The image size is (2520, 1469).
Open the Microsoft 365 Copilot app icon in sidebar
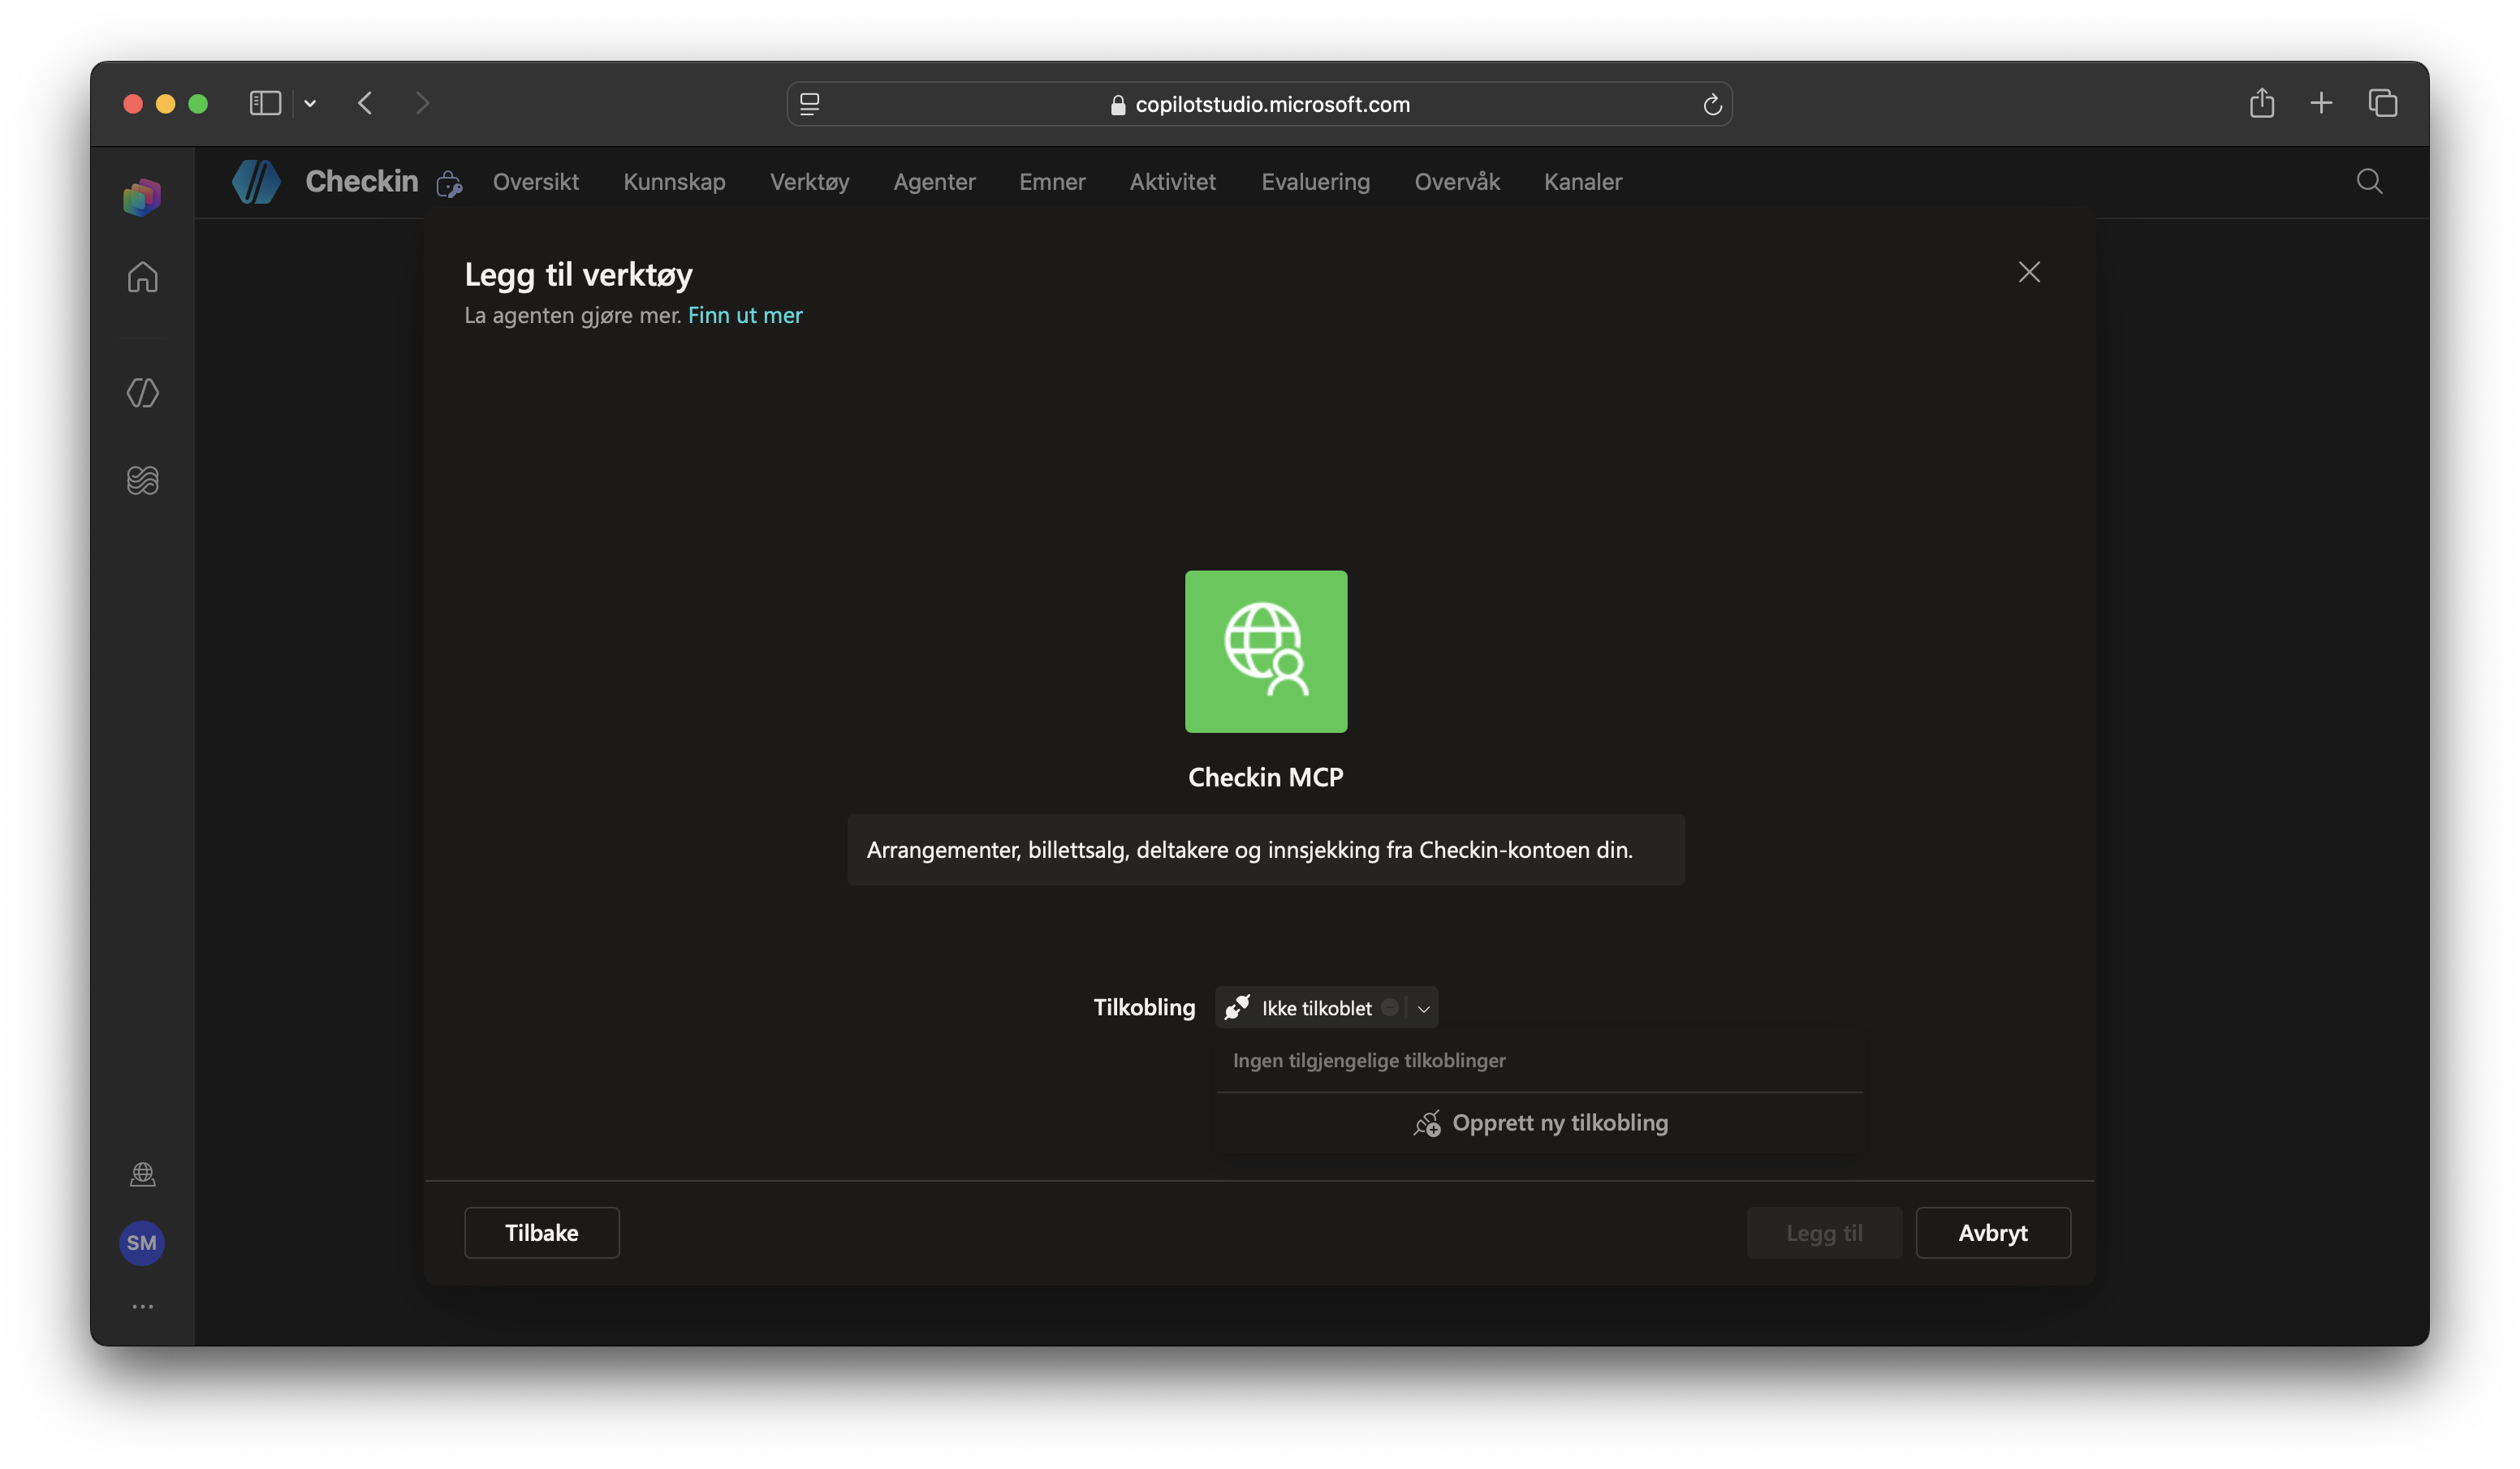point(142,197)
